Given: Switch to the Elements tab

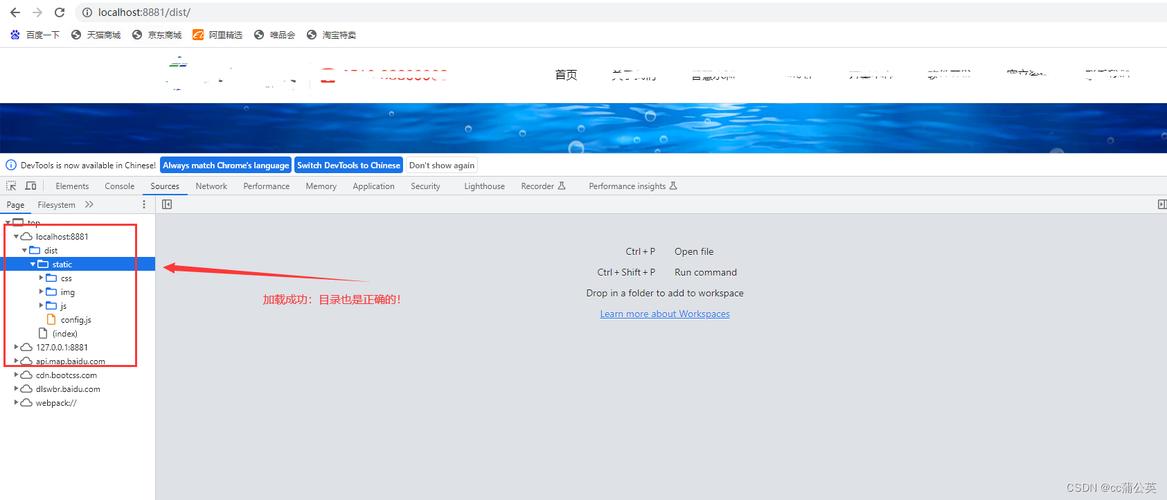Looking at the screenshot, I should point(72,186).
